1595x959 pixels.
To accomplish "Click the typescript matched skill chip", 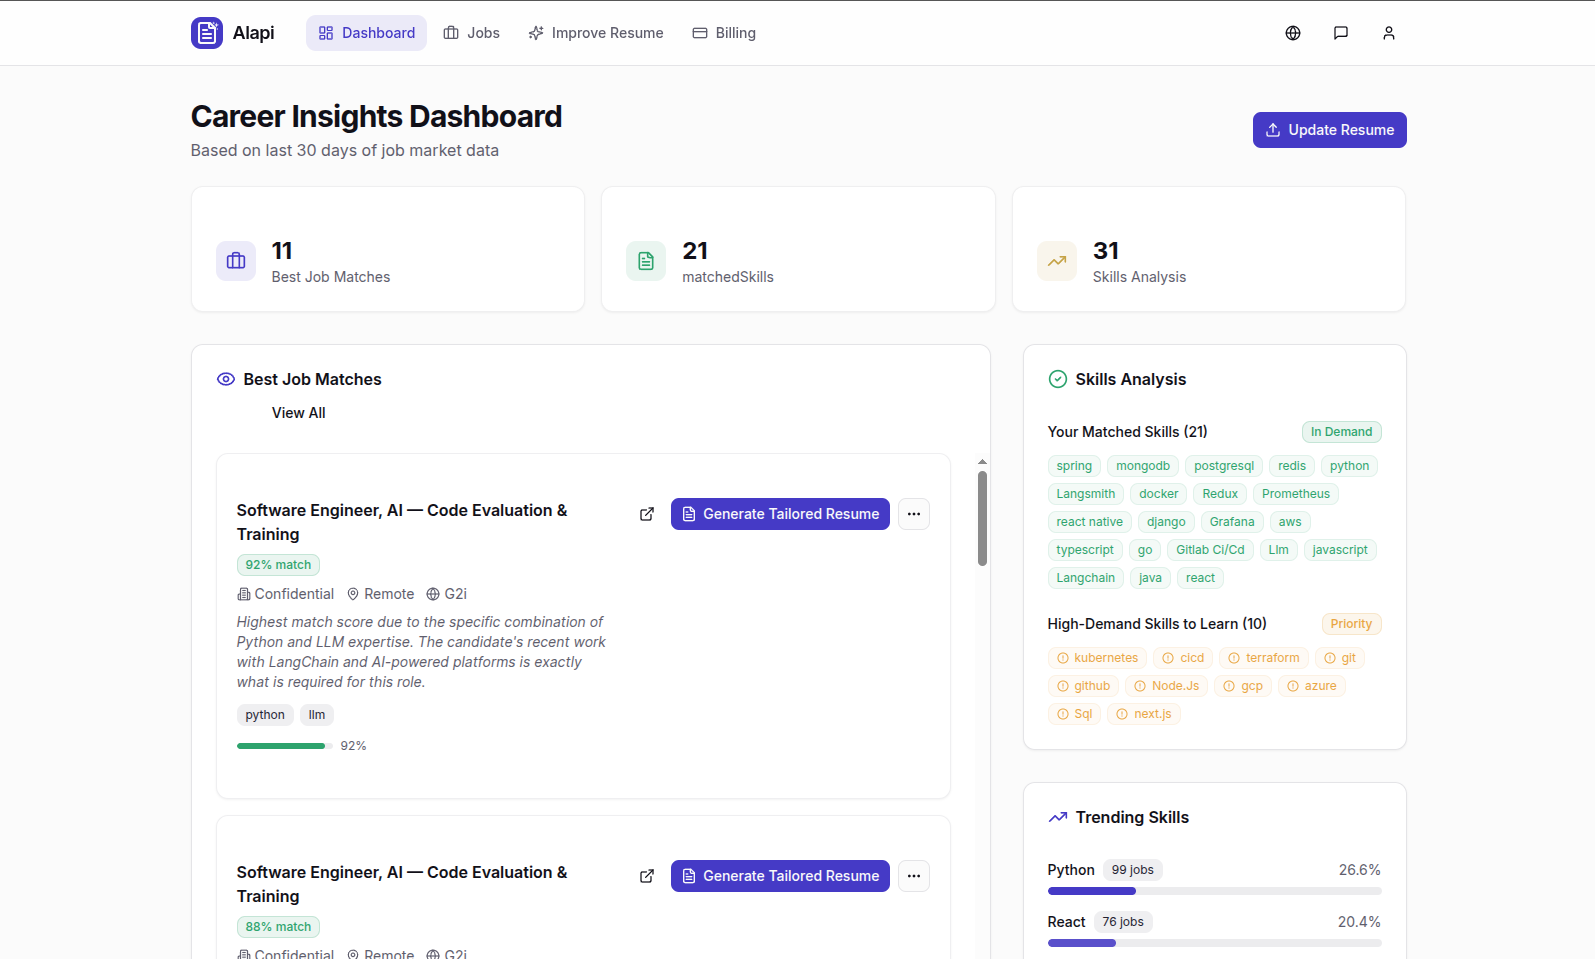I will pos(1085,550).
